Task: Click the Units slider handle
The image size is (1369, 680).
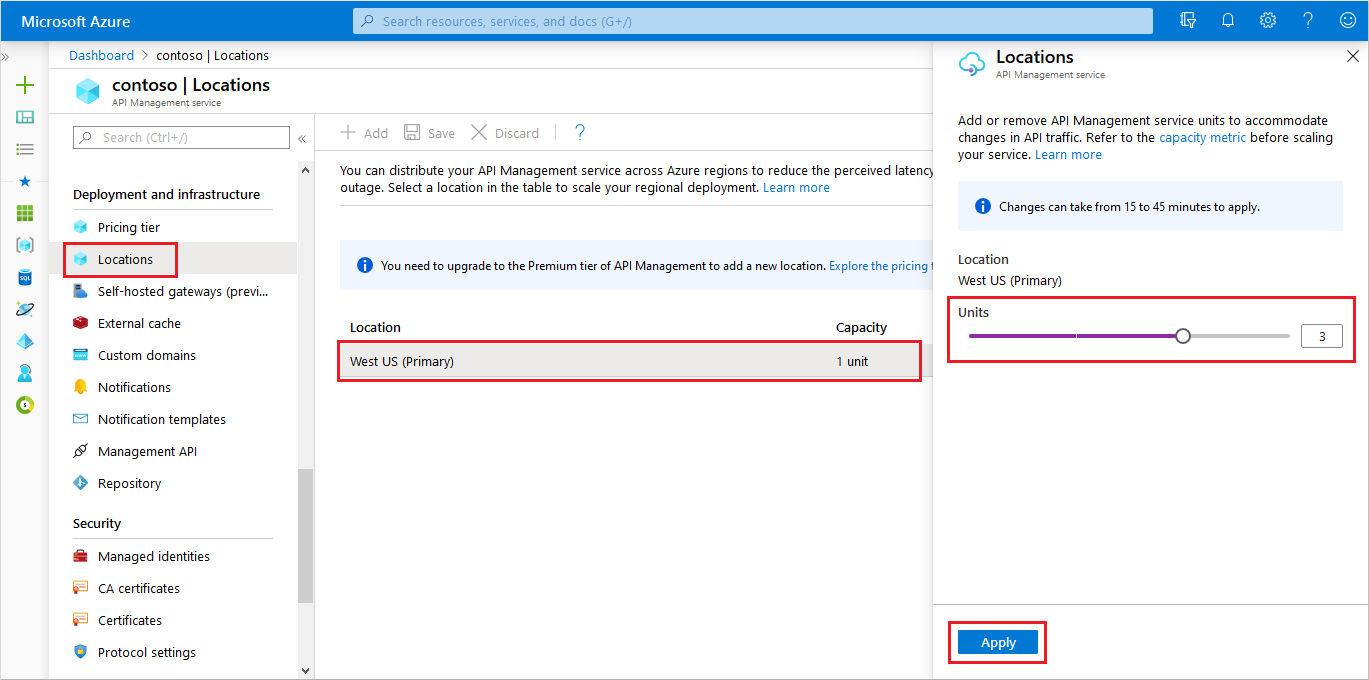Action: (x=1183, y=336)
